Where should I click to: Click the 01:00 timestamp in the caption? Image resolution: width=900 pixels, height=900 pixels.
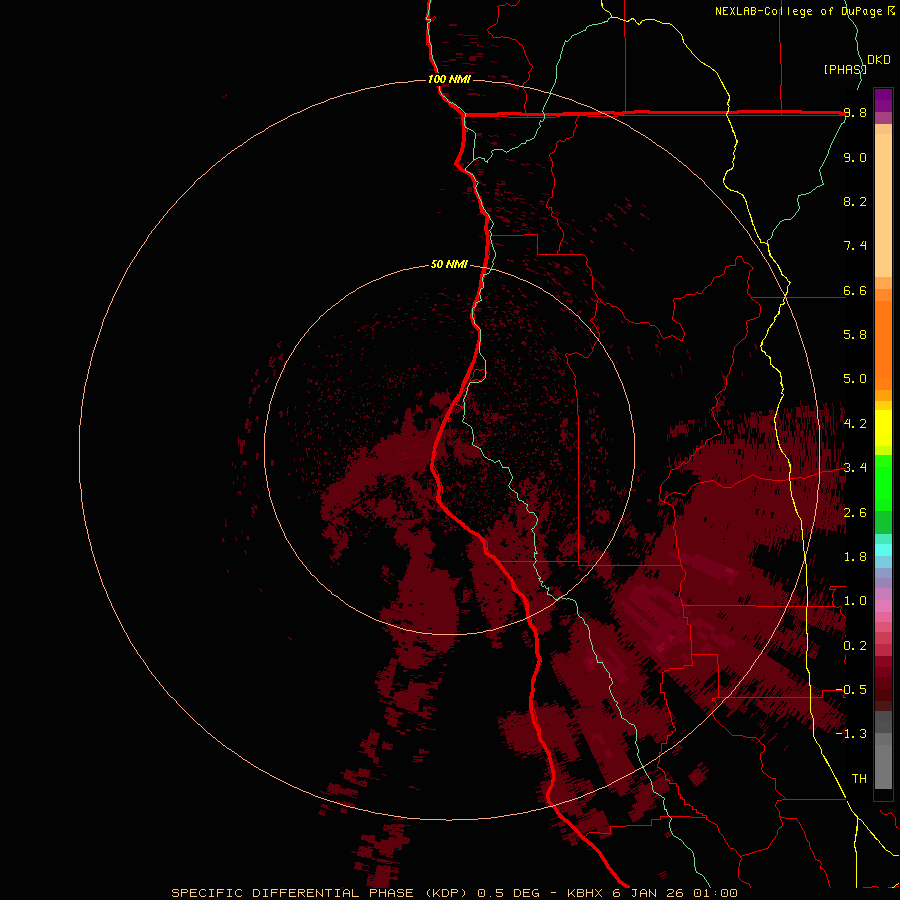[714, 893]
